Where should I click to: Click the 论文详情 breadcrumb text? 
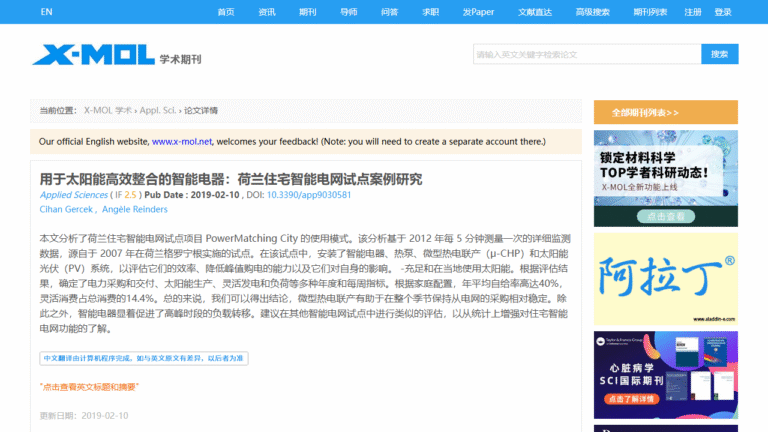[201, 111]
